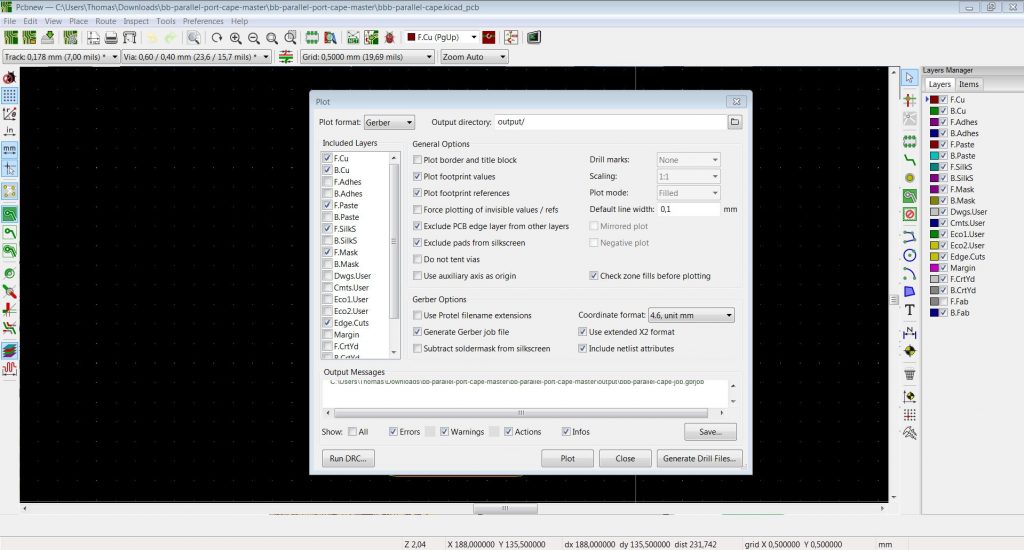This screenshot has width=1024, height=550.
Task: Uncheck Generate Gerber job file
Action: click(x=419, y=332)
